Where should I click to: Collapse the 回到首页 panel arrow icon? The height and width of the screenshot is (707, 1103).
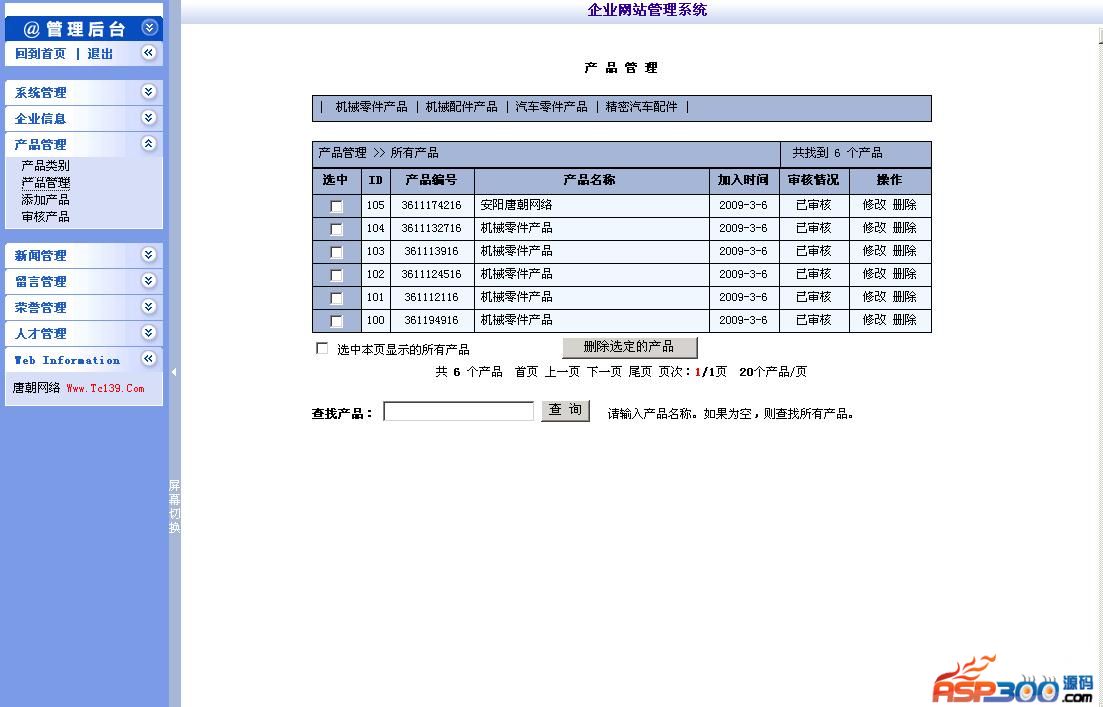pos(149,52)
